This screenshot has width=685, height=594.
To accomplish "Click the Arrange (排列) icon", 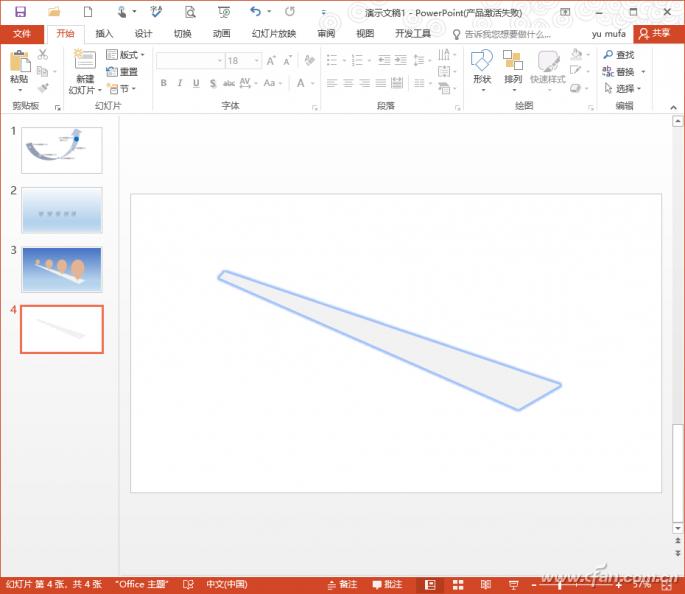I will pyautogui.click(x=513, y=67).
